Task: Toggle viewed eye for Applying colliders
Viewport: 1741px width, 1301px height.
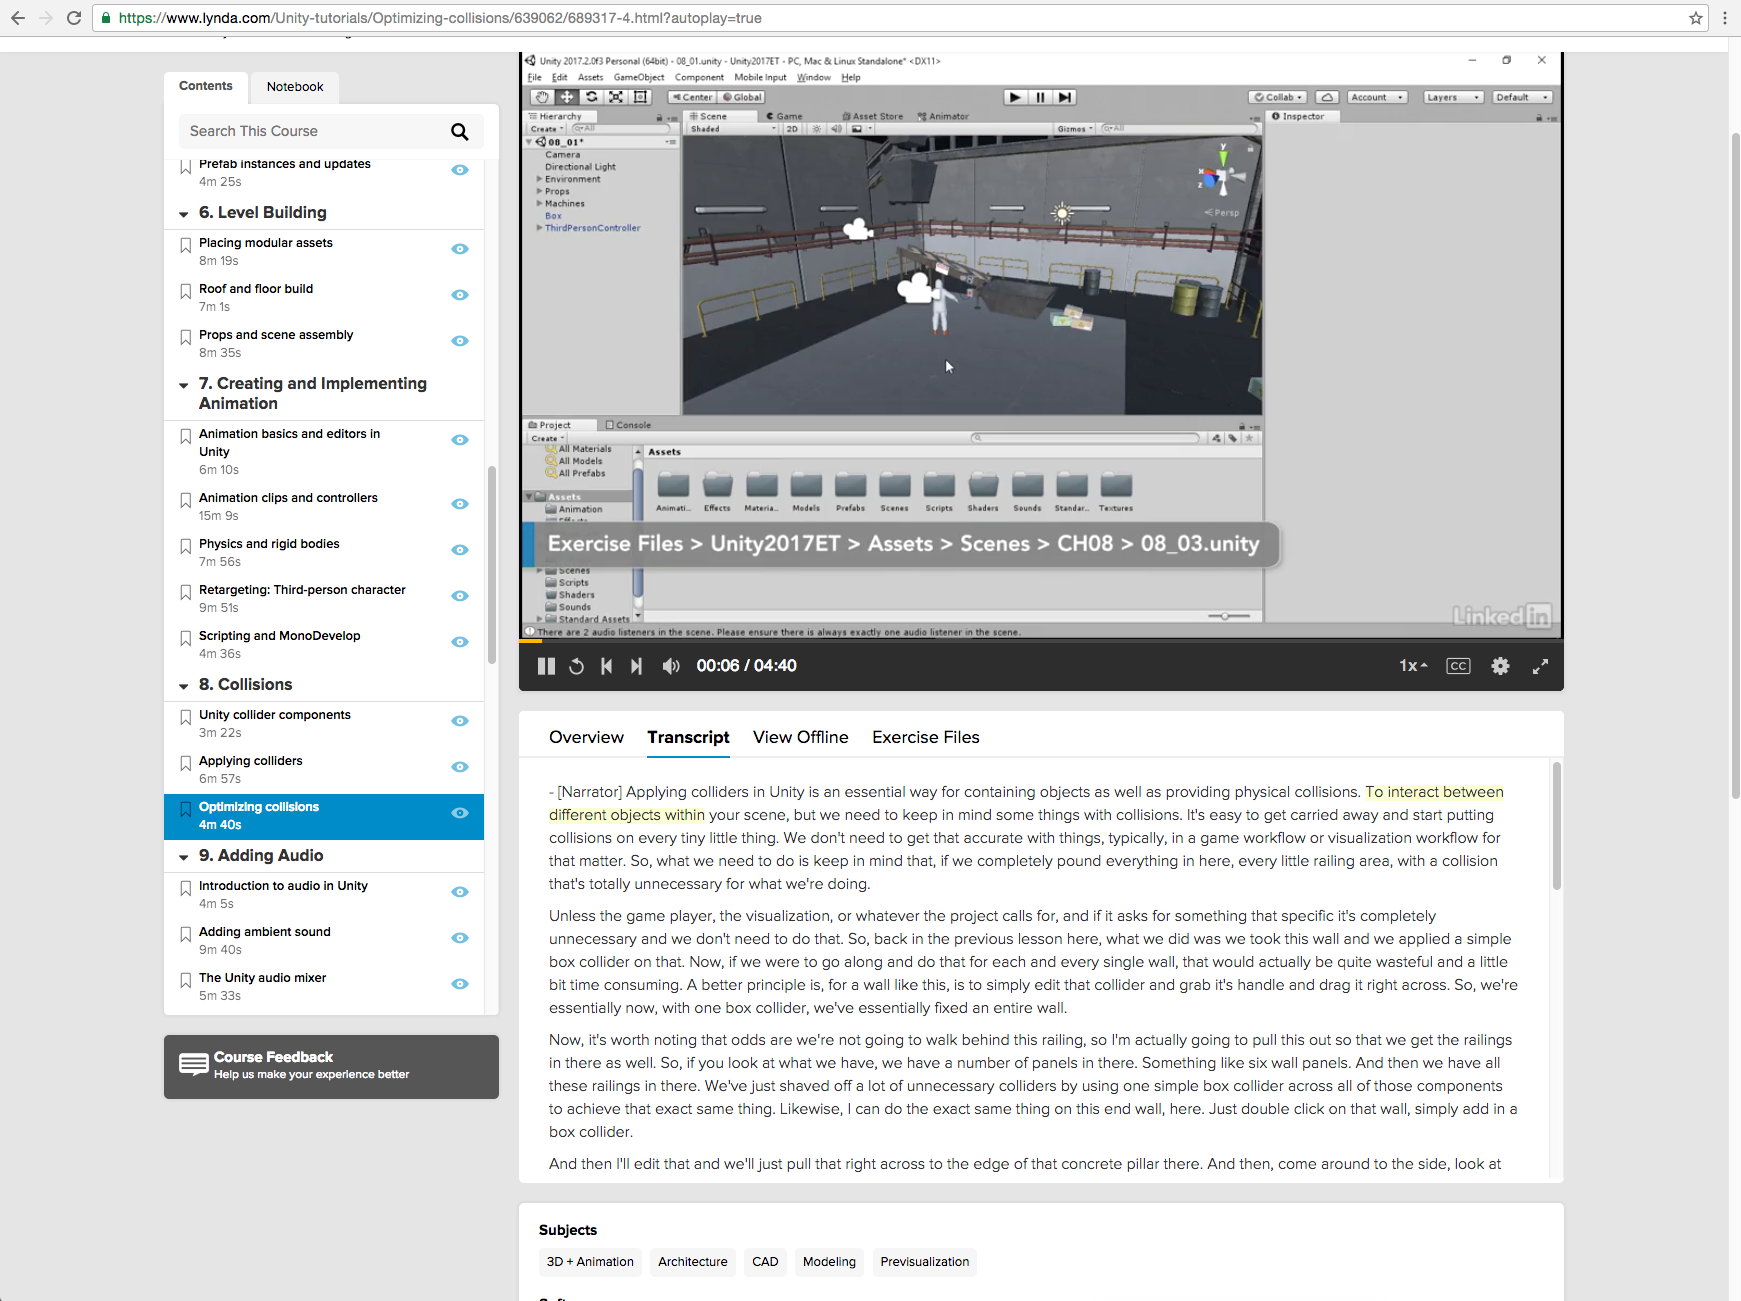Action: 460,767
